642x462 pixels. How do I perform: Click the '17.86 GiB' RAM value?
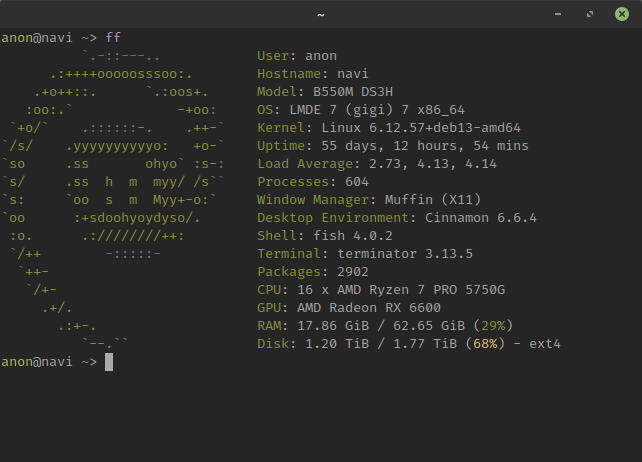tap(333, 326)
